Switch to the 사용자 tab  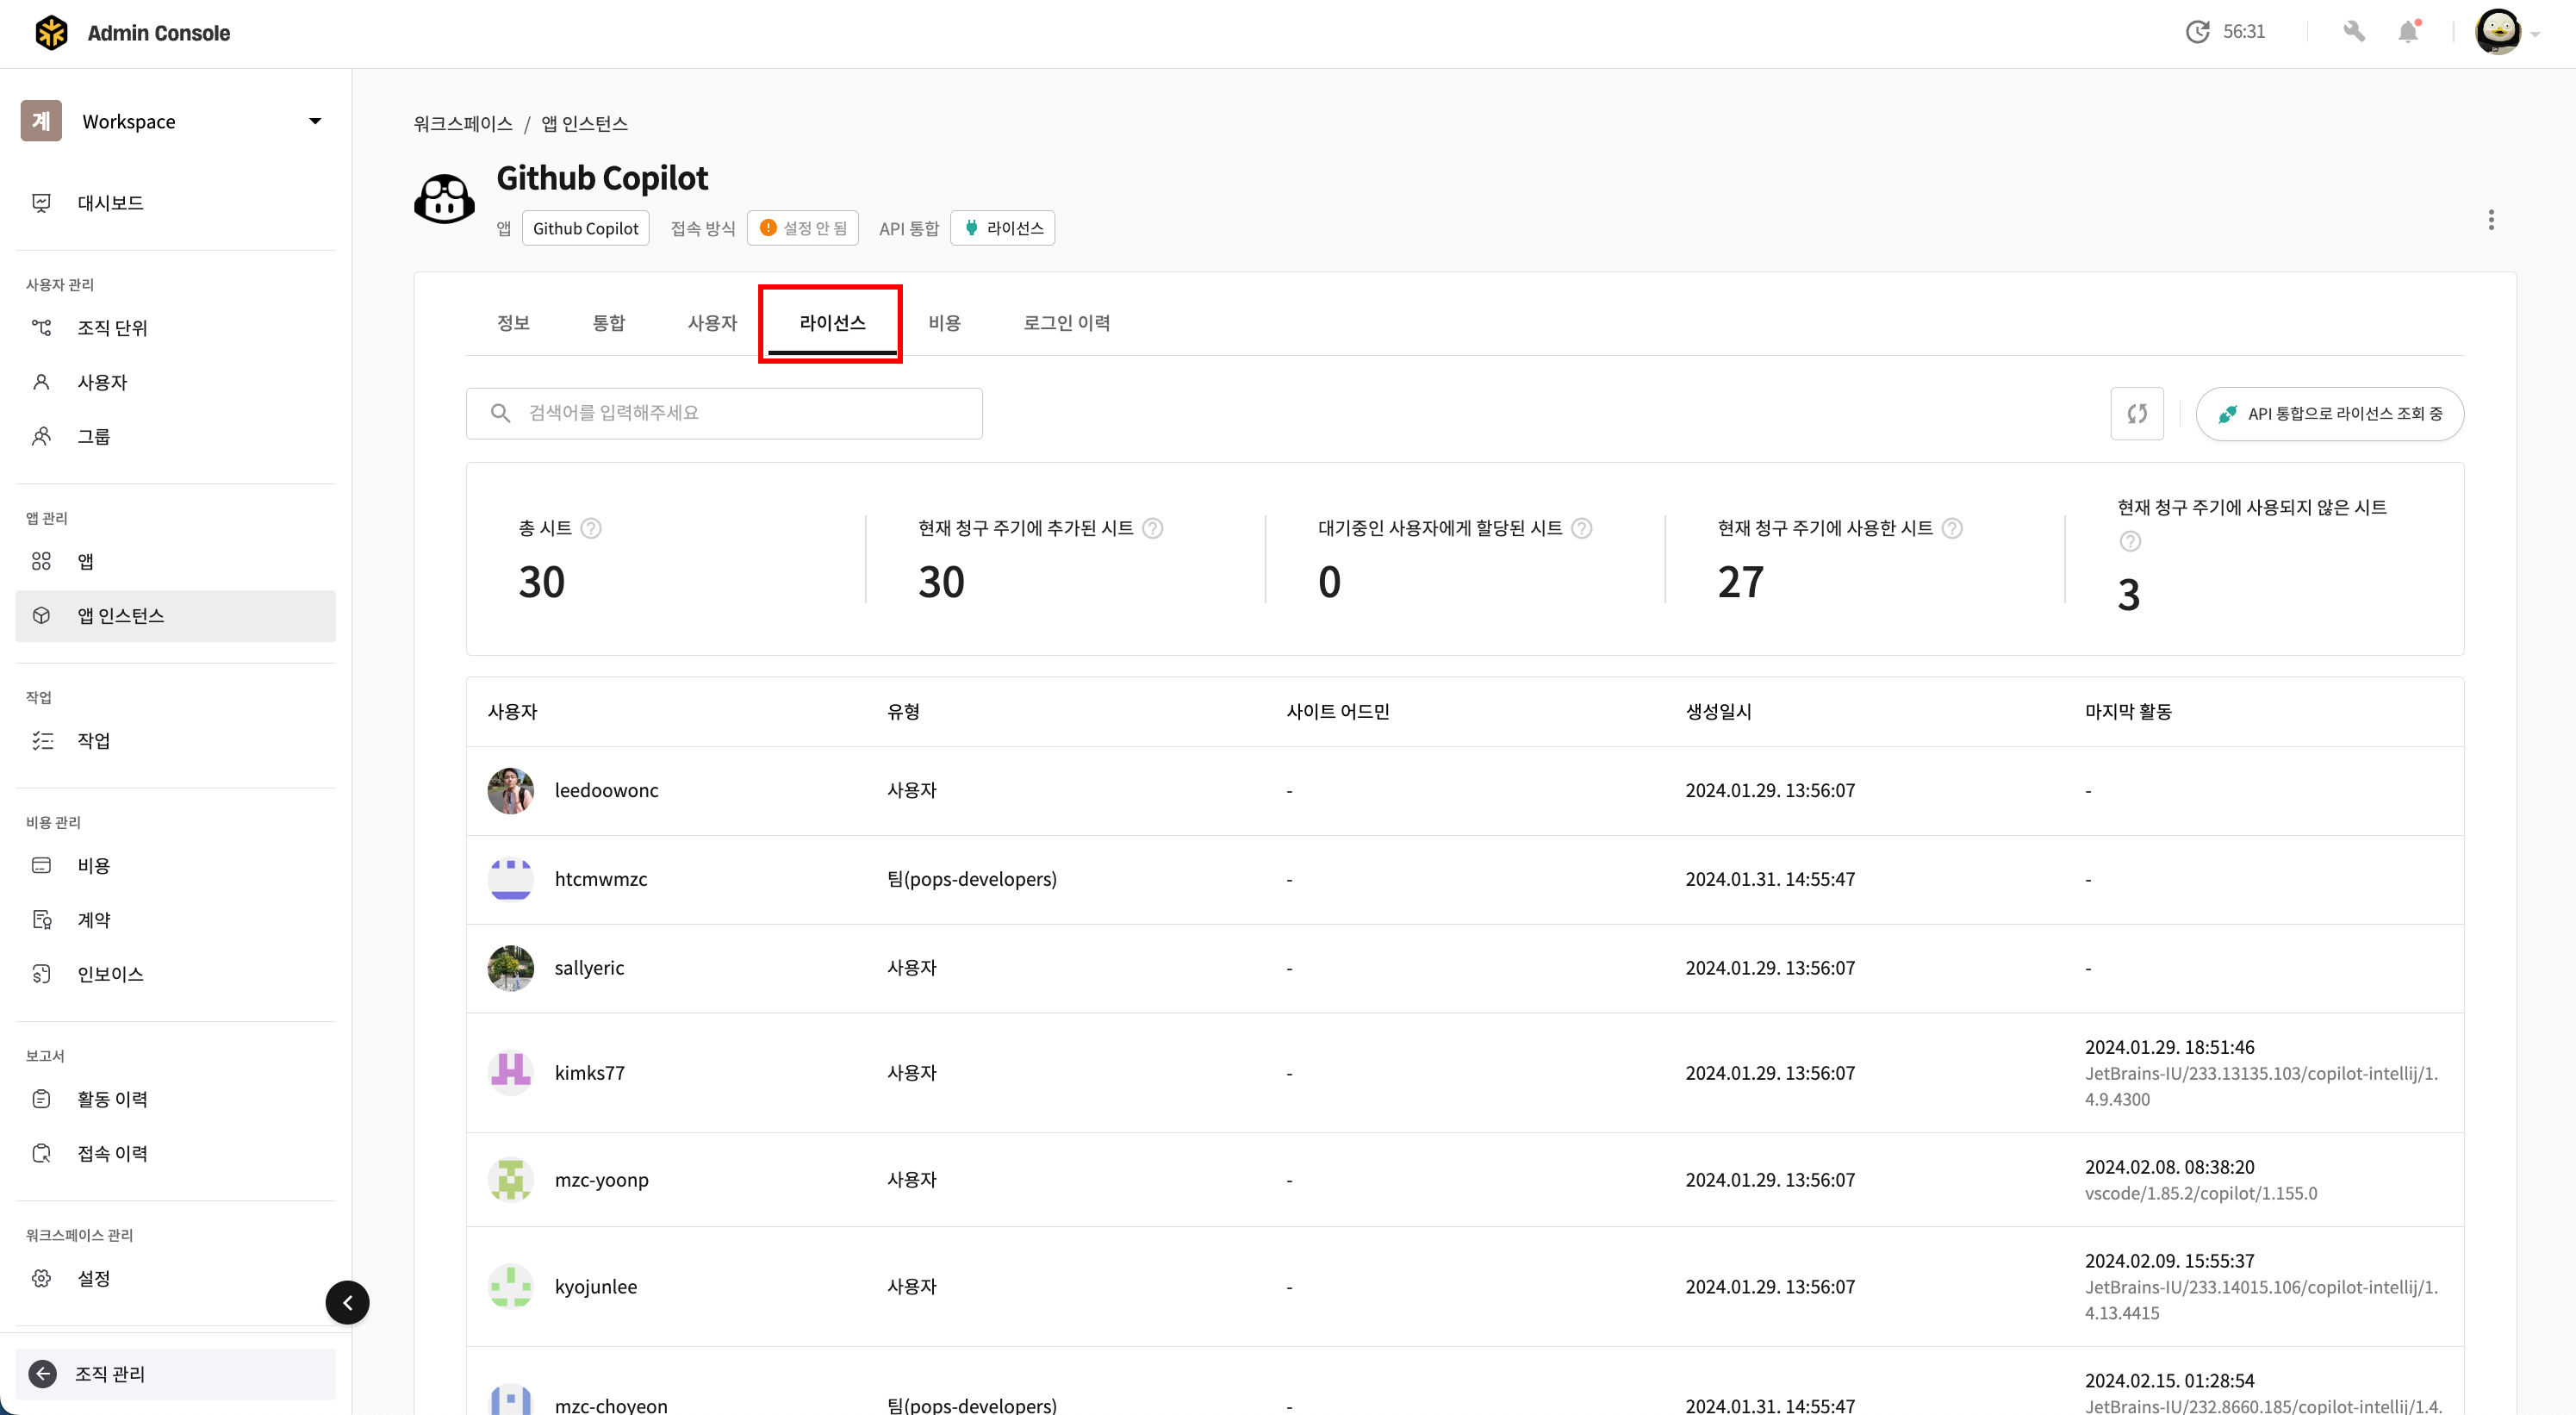pyautogui.click(x=712, y=323)
